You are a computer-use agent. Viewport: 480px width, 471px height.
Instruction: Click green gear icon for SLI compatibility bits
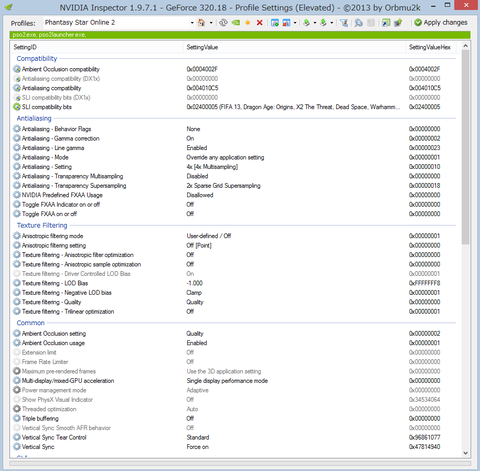[x=17, y=107]
